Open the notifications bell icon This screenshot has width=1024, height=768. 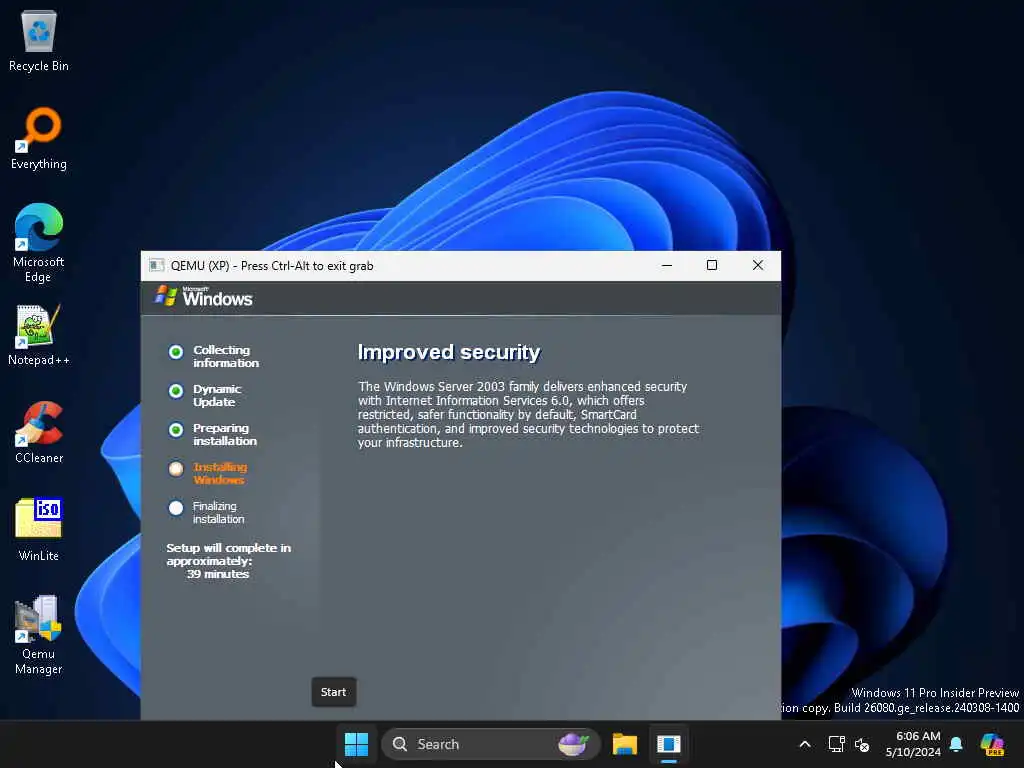956,744
